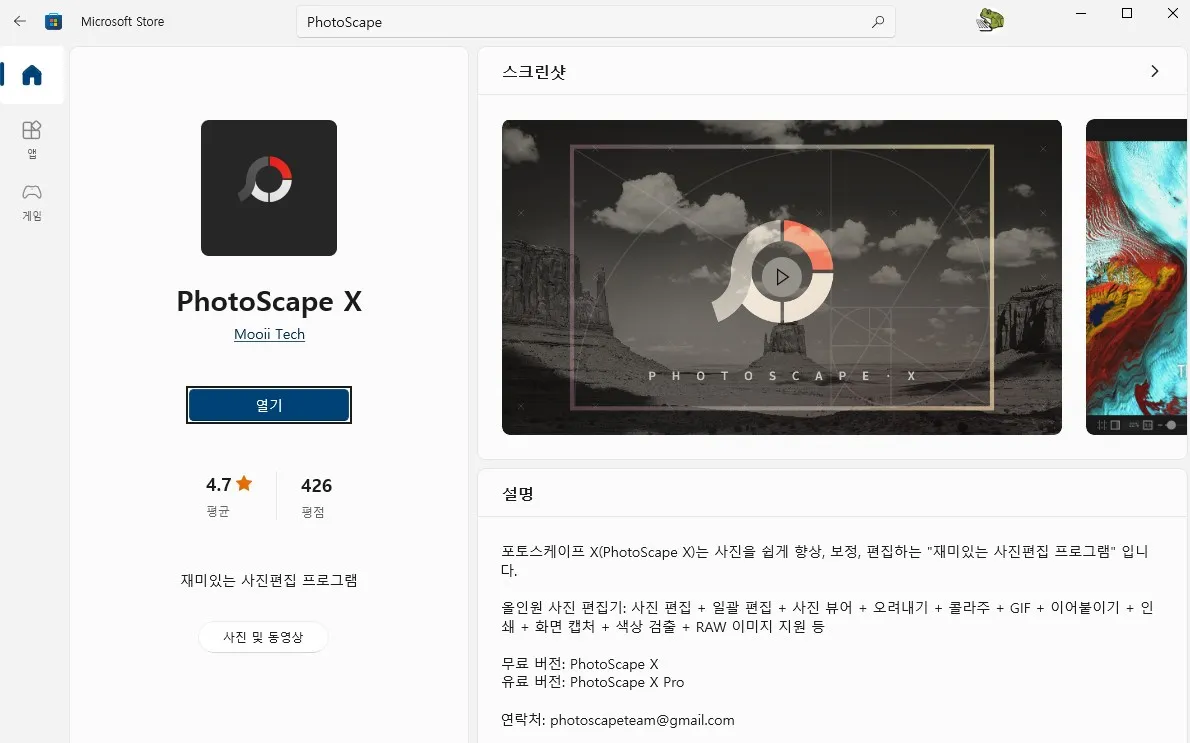The height and width of the screenshot is (743, 1190).
Task: Click the 유료 버전: PhotoScape X Pro line
Action: [593, 682]
